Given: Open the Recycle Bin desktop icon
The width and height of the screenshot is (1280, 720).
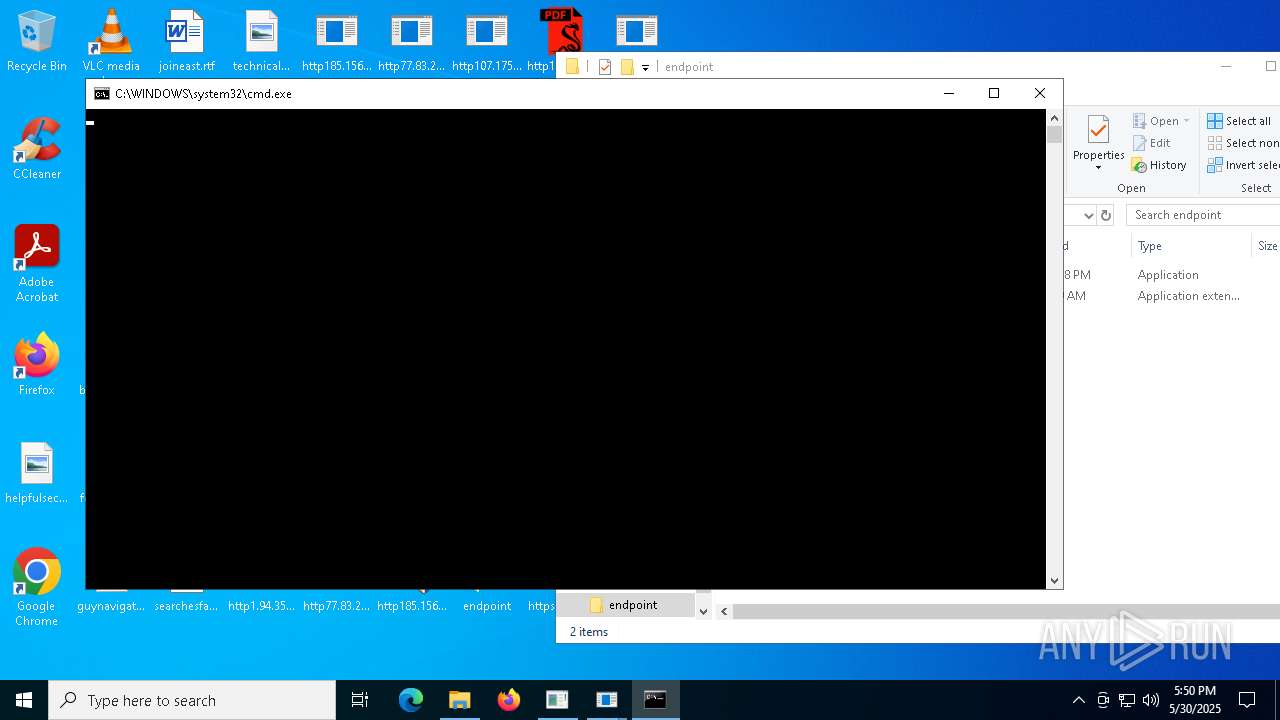Looking at the screenshot, I should tap(37, 40).
